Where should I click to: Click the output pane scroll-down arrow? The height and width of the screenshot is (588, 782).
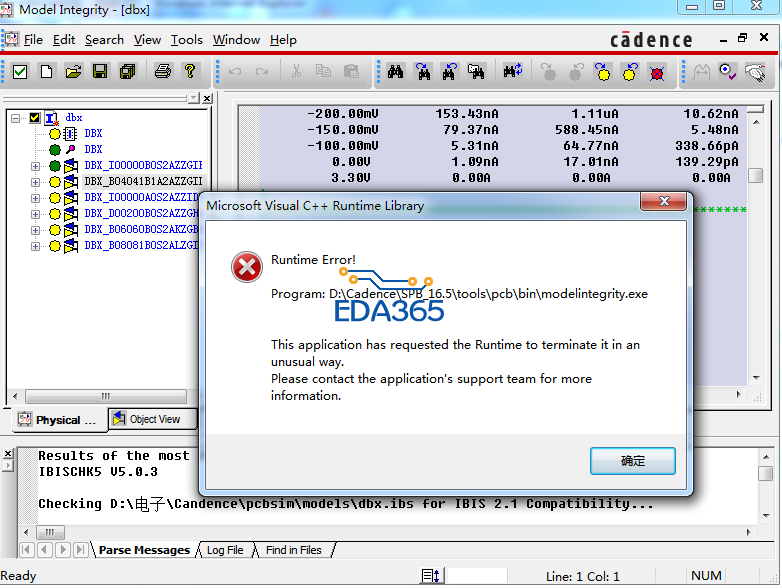coord(766,516)
